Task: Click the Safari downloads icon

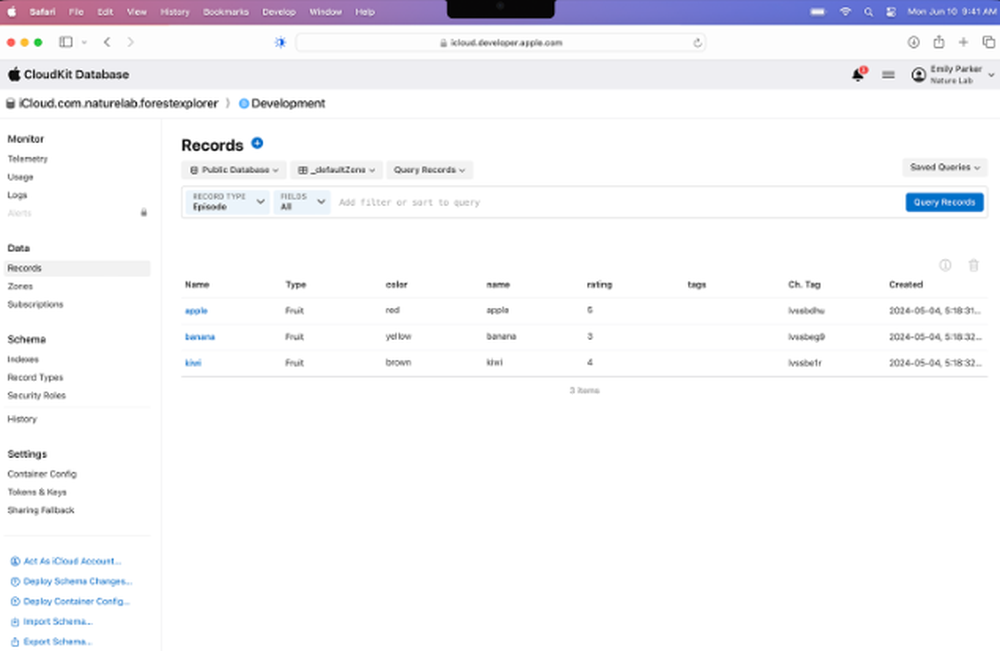Action: click(x=913, y=42)
